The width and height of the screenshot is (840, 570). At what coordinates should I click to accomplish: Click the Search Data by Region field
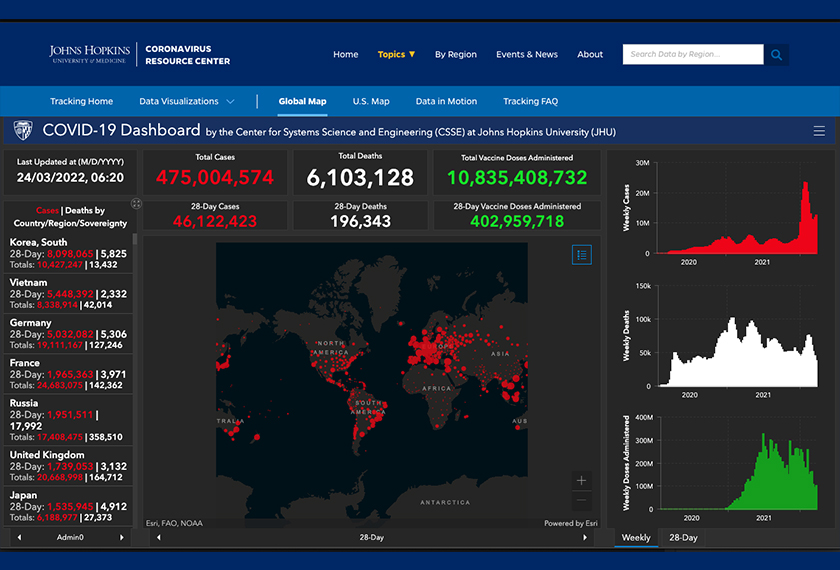(693, 54)
